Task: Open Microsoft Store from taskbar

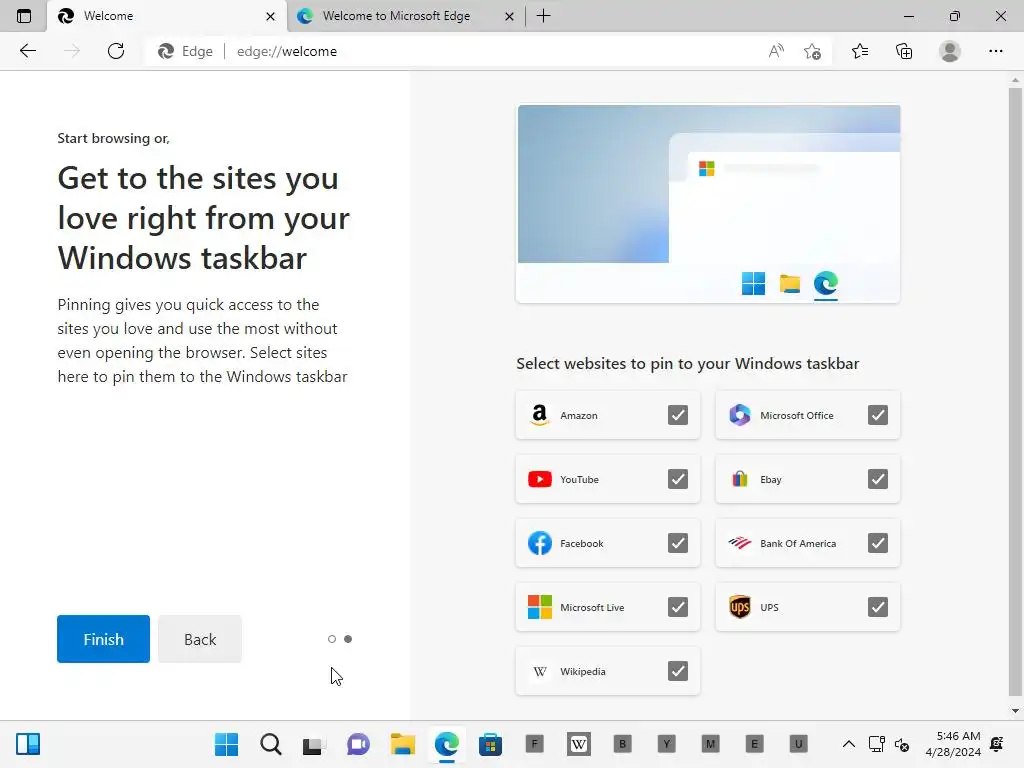Action: pyautogui.click(x=490, y=744)
